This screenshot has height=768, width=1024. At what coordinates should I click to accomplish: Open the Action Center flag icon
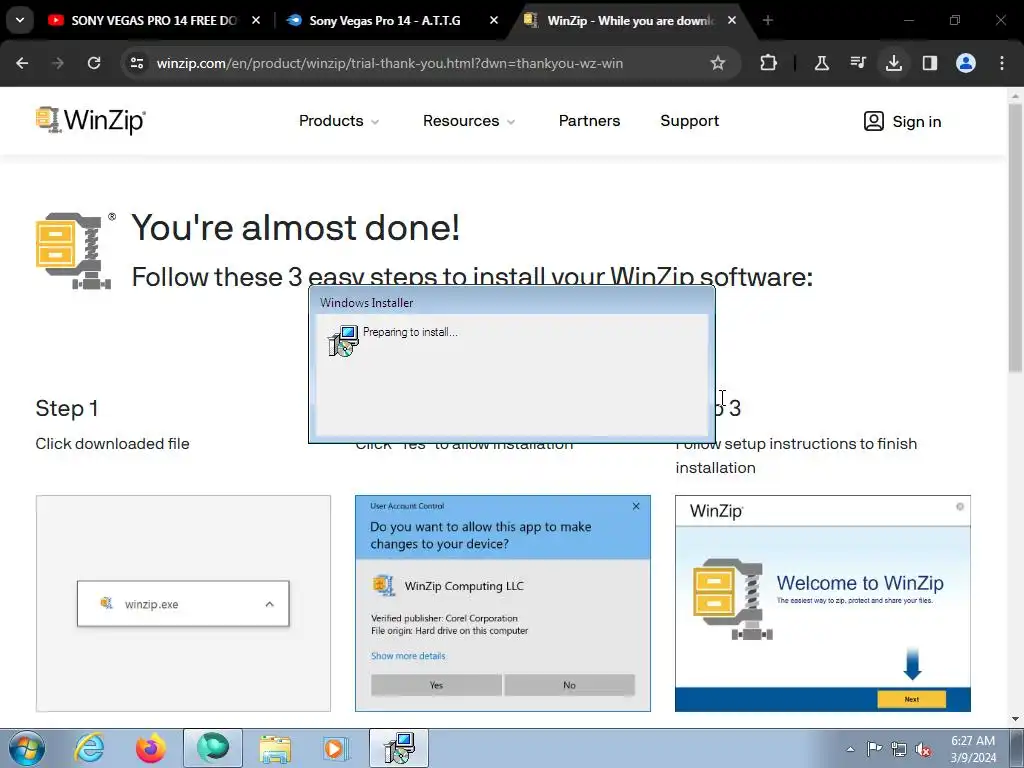(x=874, y=749)
